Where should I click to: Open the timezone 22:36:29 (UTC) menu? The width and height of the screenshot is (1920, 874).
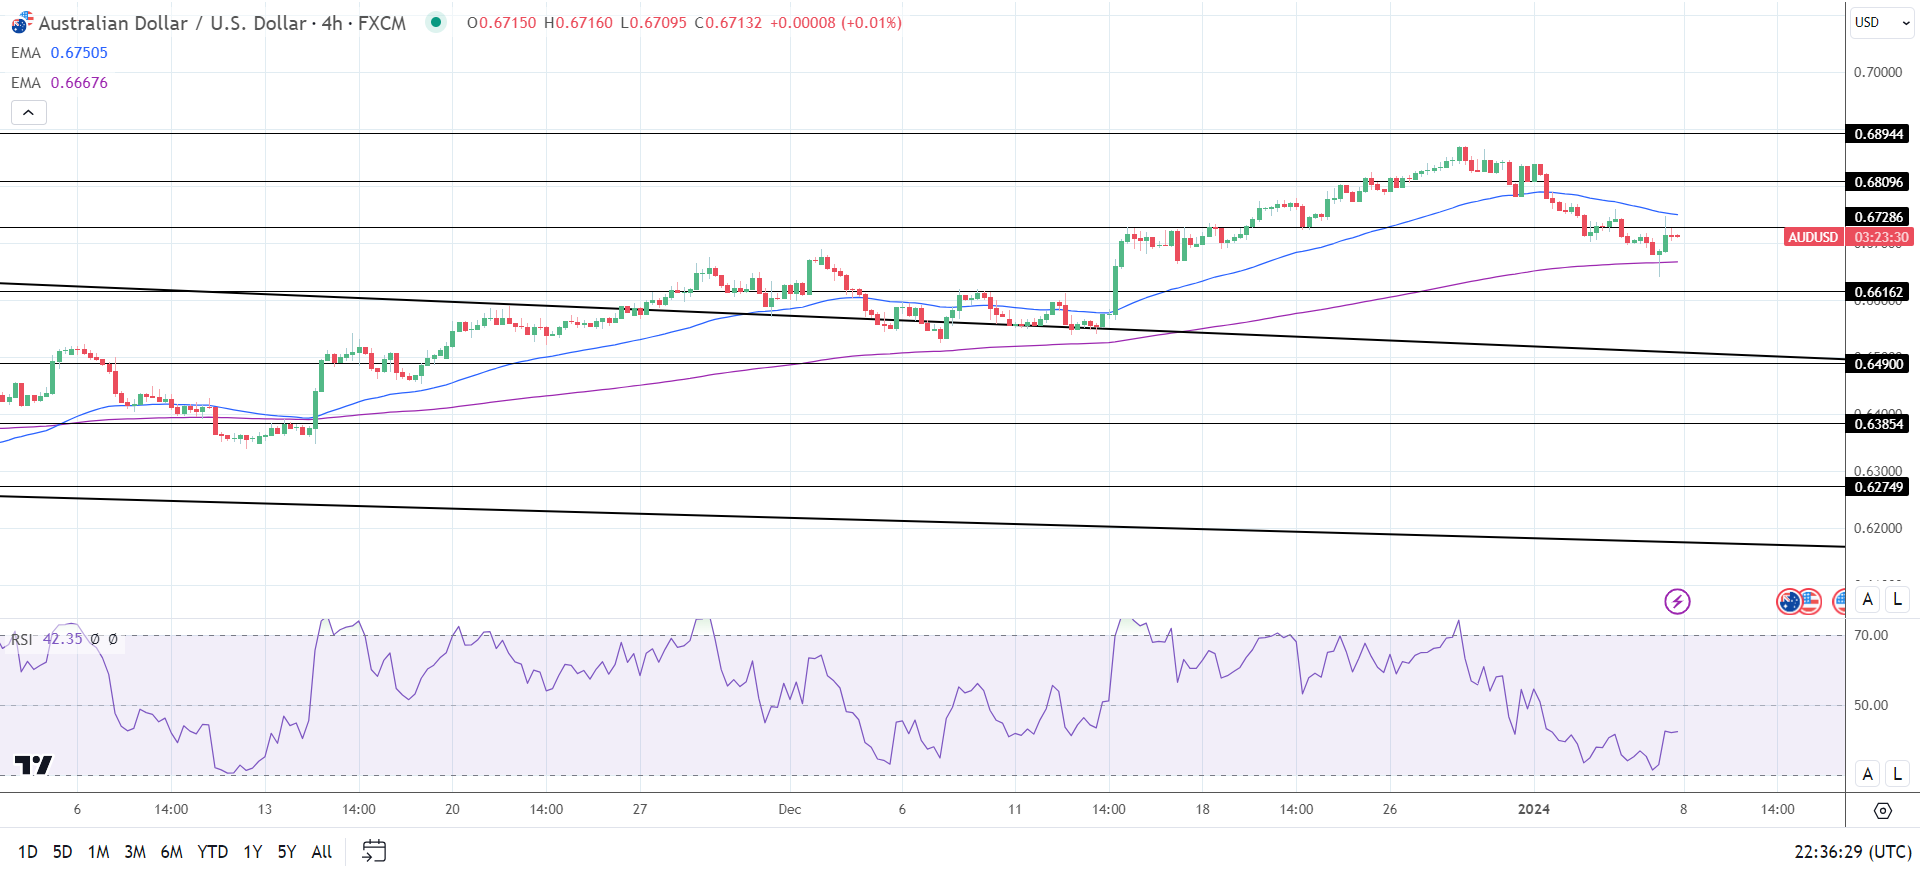1853,852
